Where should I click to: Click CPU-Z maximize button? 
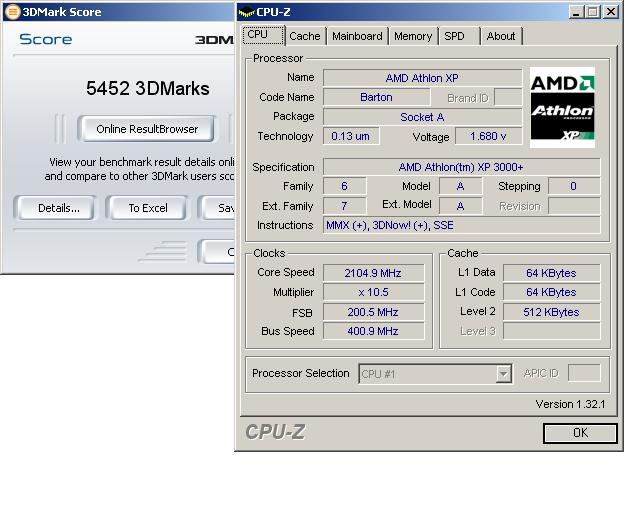point(593,12)
